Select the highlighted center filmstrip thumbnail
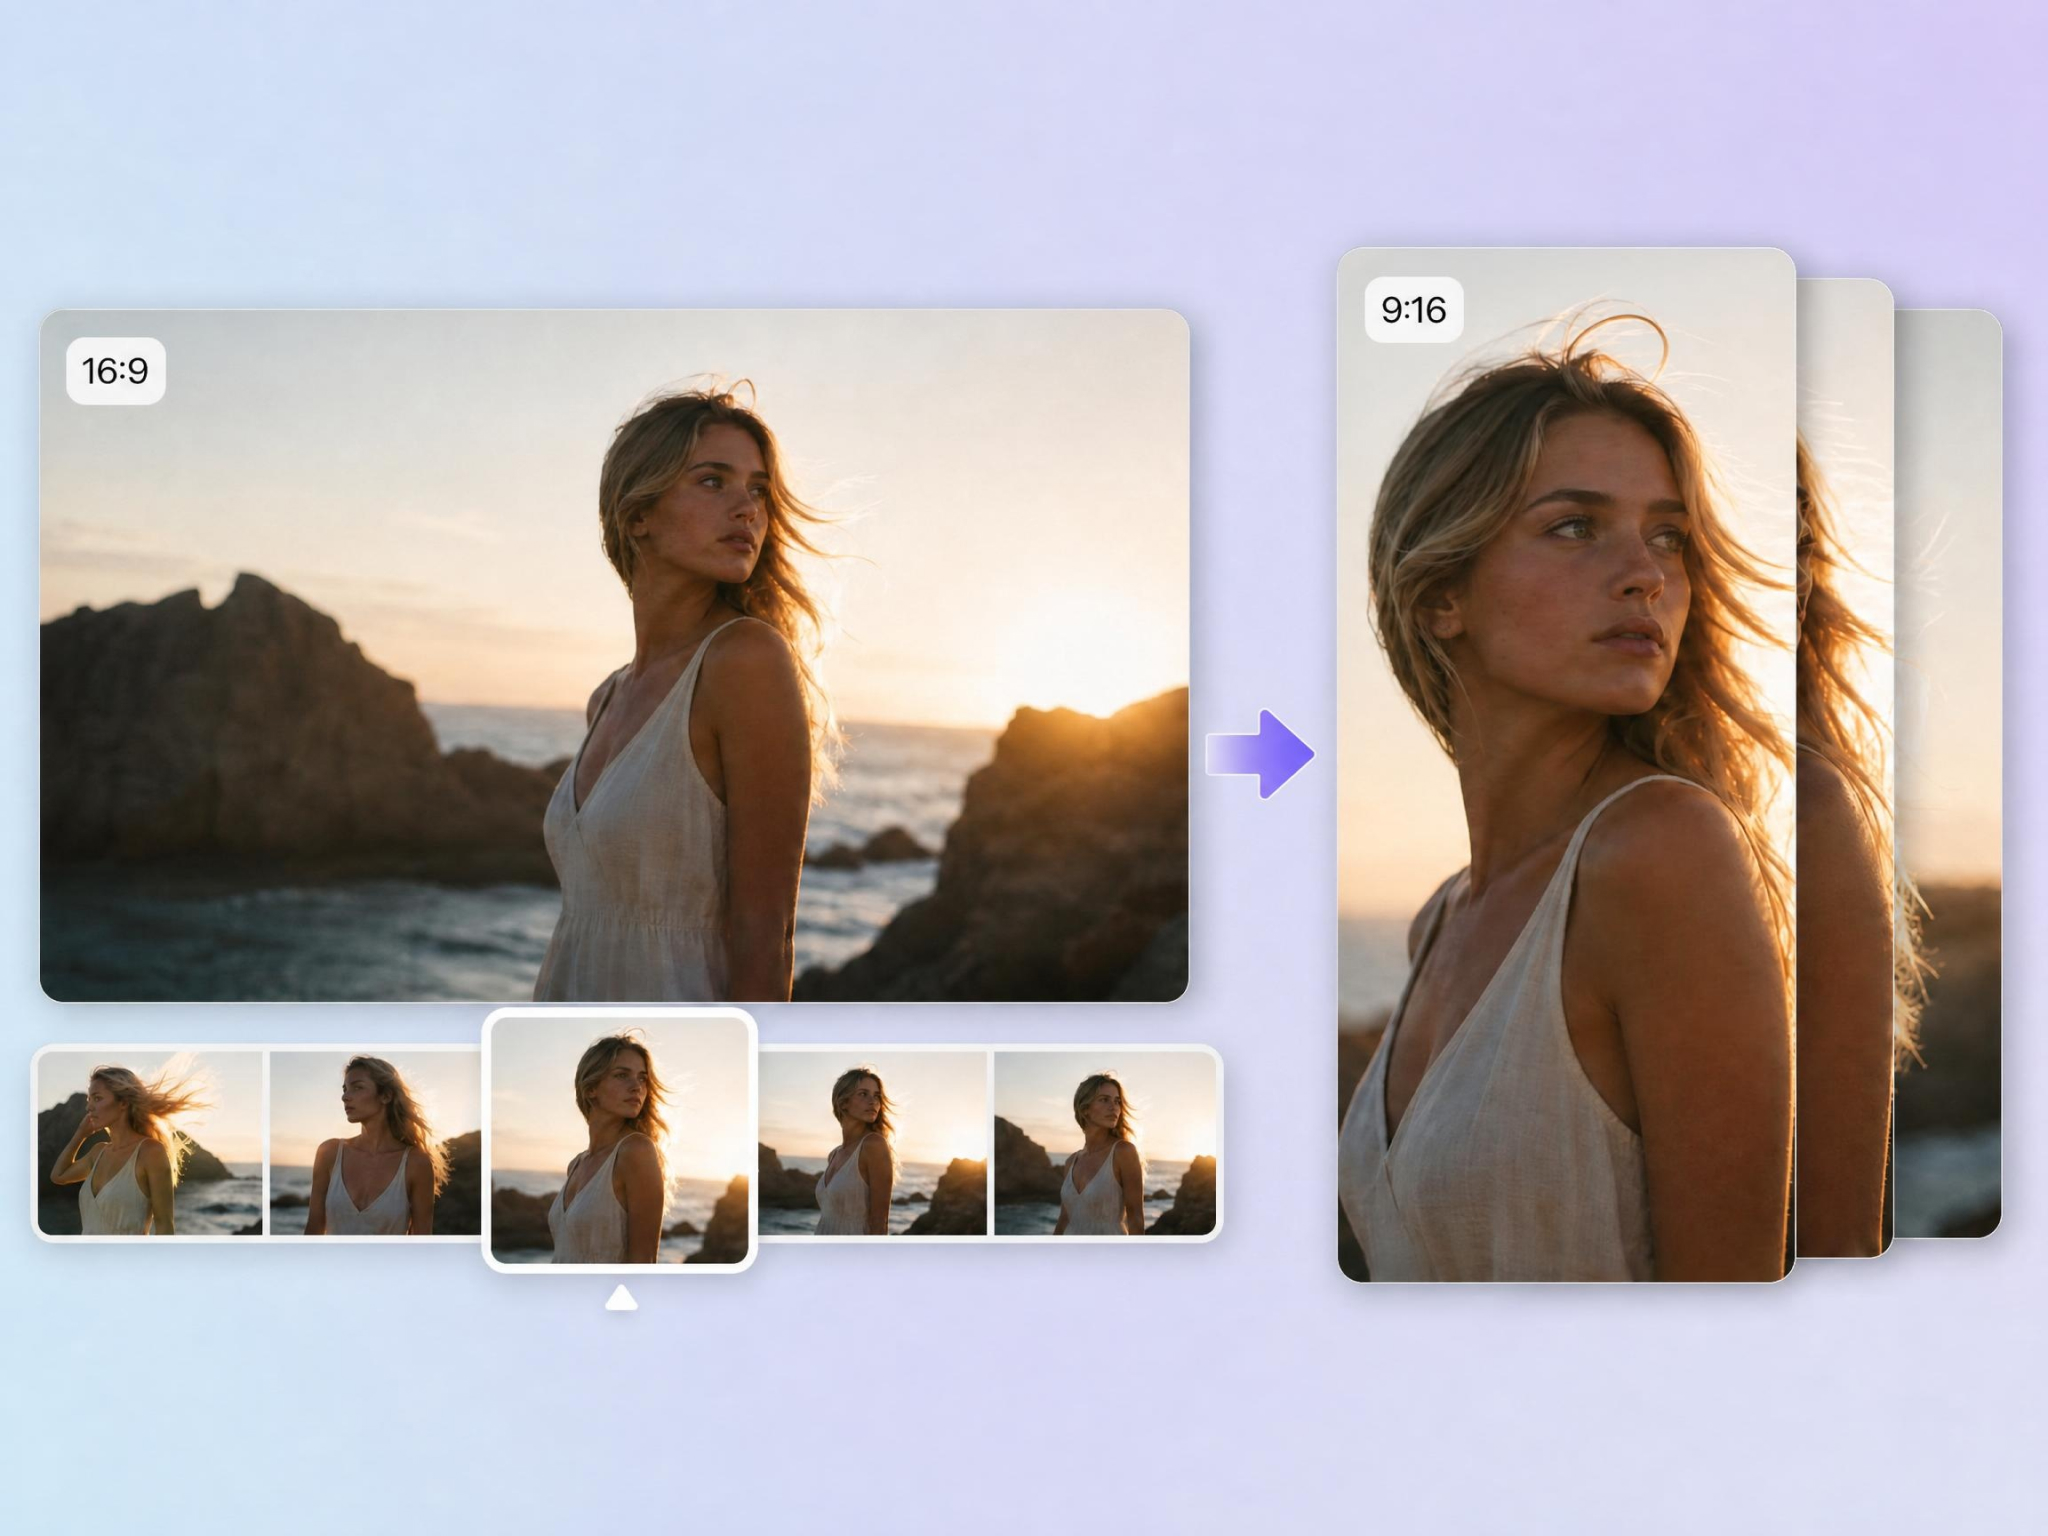 pos(620,1140)
